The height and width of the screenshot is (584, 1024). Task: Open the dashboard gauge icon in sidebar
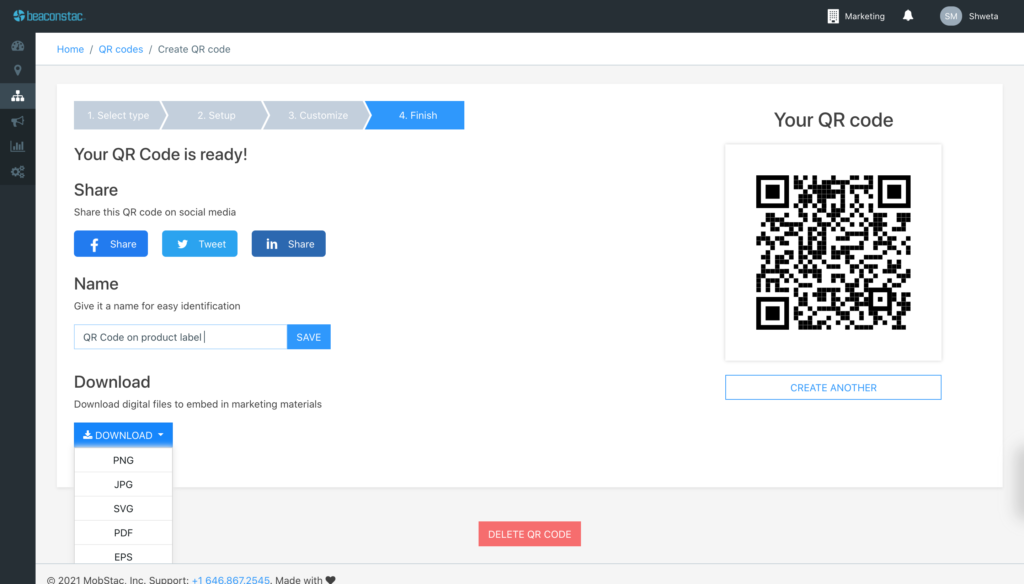coord(17,46)
